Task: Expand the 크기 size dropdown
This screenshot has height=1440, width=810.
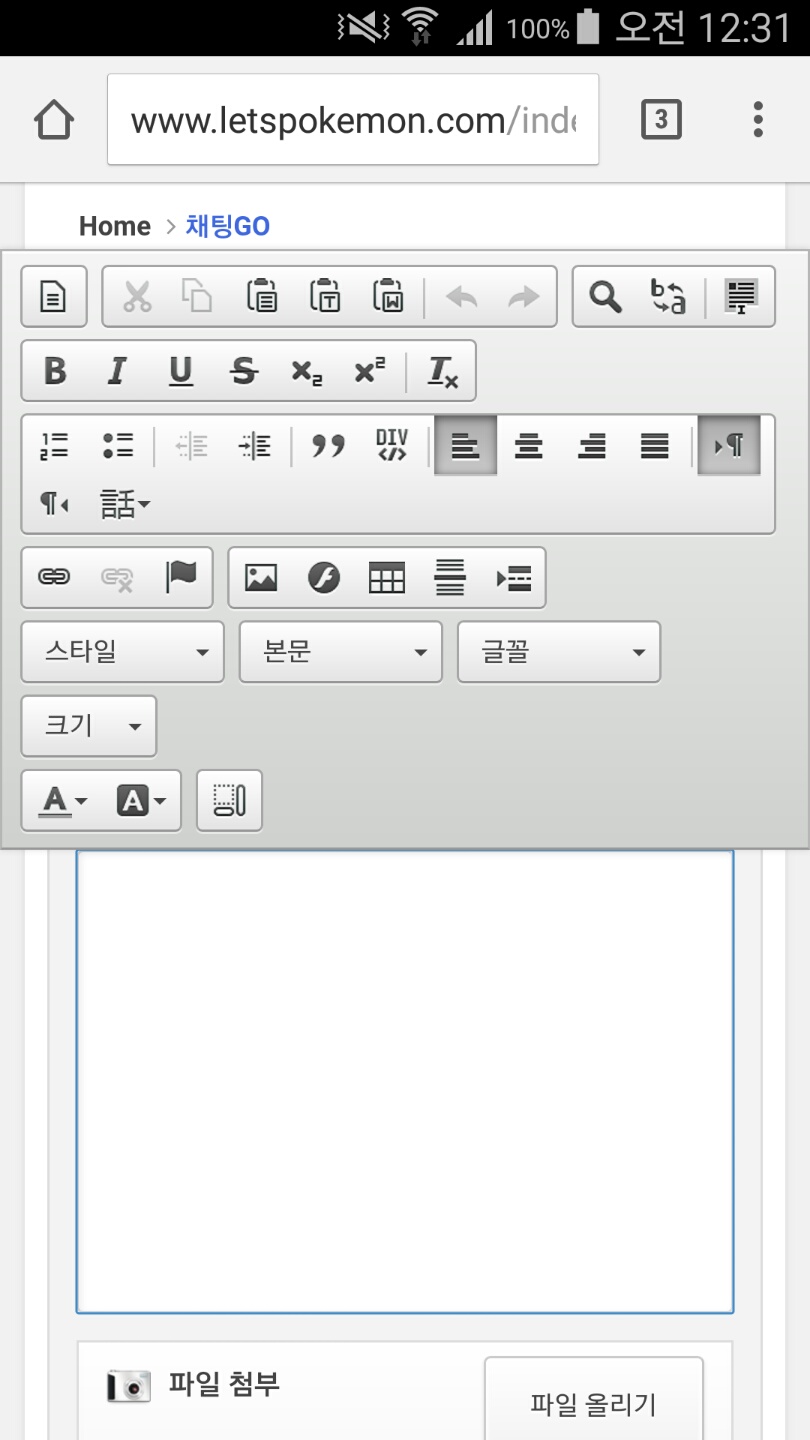Action: tap(89, 726)
